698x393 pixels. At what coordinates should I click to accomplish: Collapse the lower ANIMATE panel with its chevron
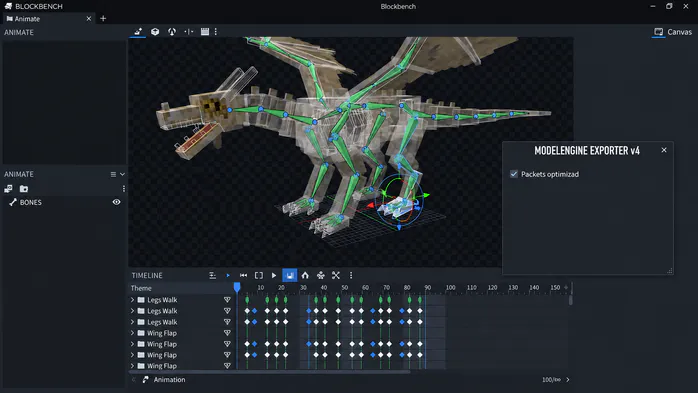[122, 174]
